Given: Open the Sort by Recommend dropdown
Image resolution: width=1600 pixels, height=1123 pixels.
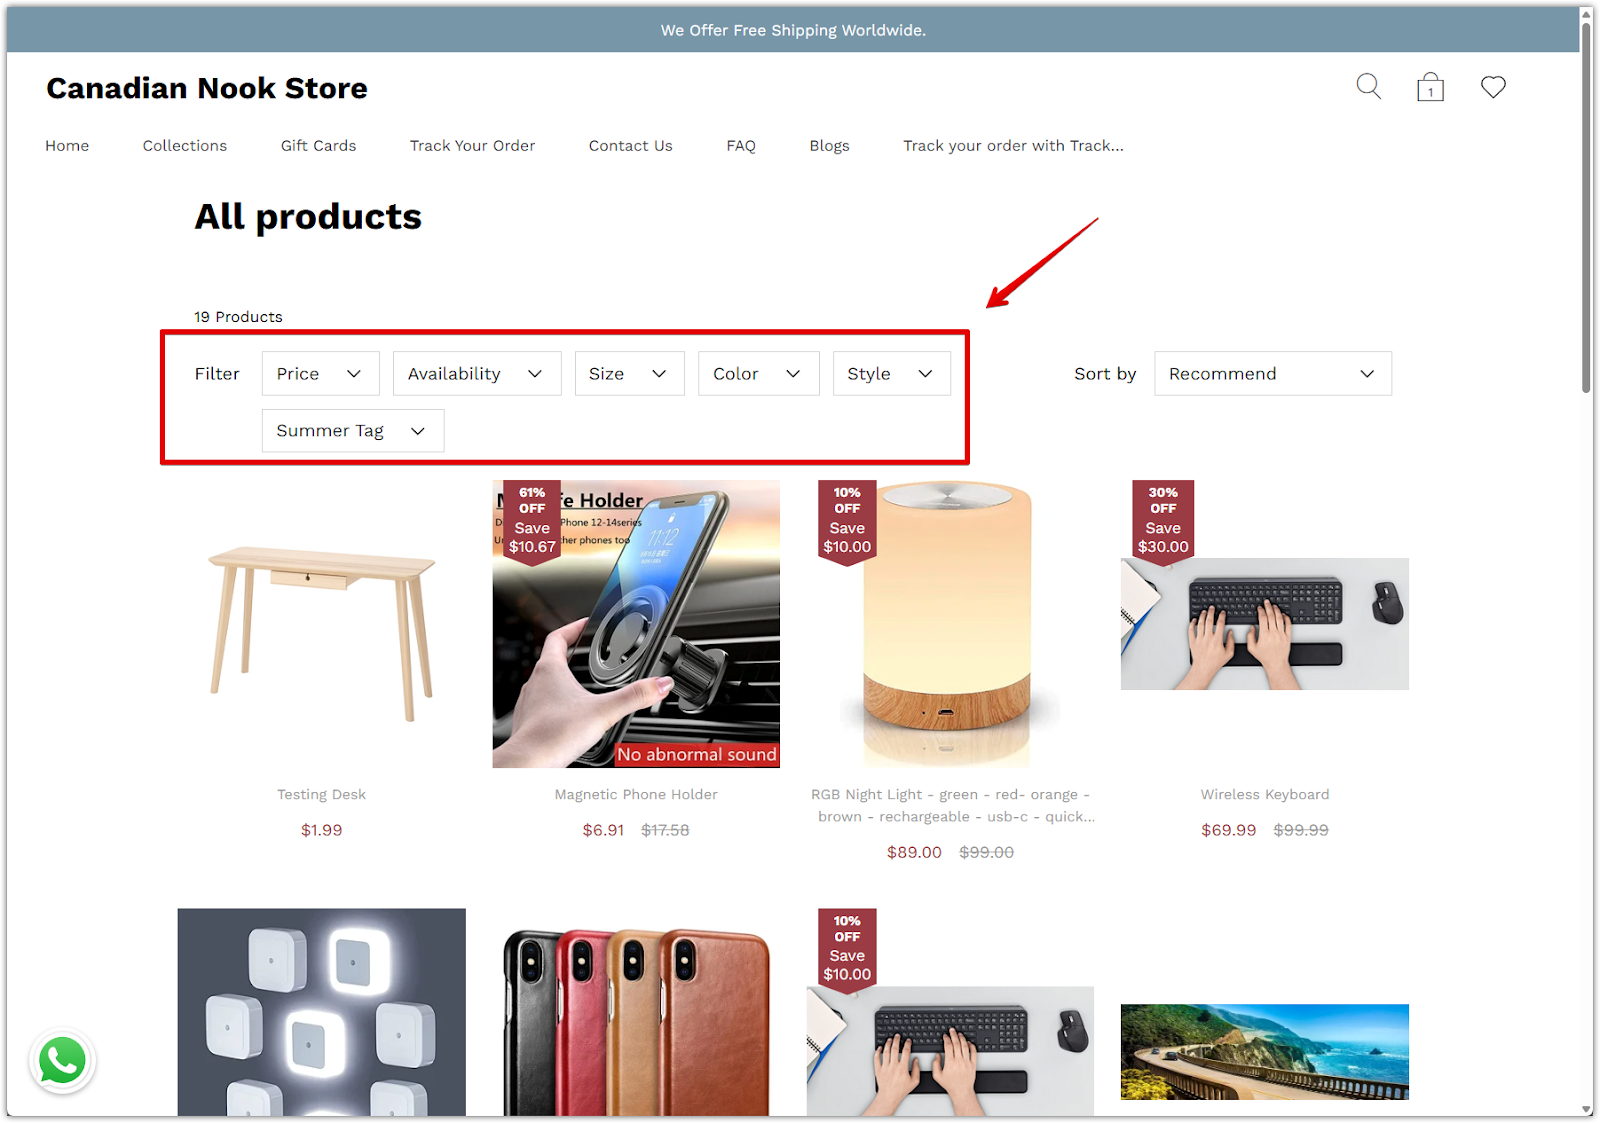Looking at the screenshot, I should 1272,373.
